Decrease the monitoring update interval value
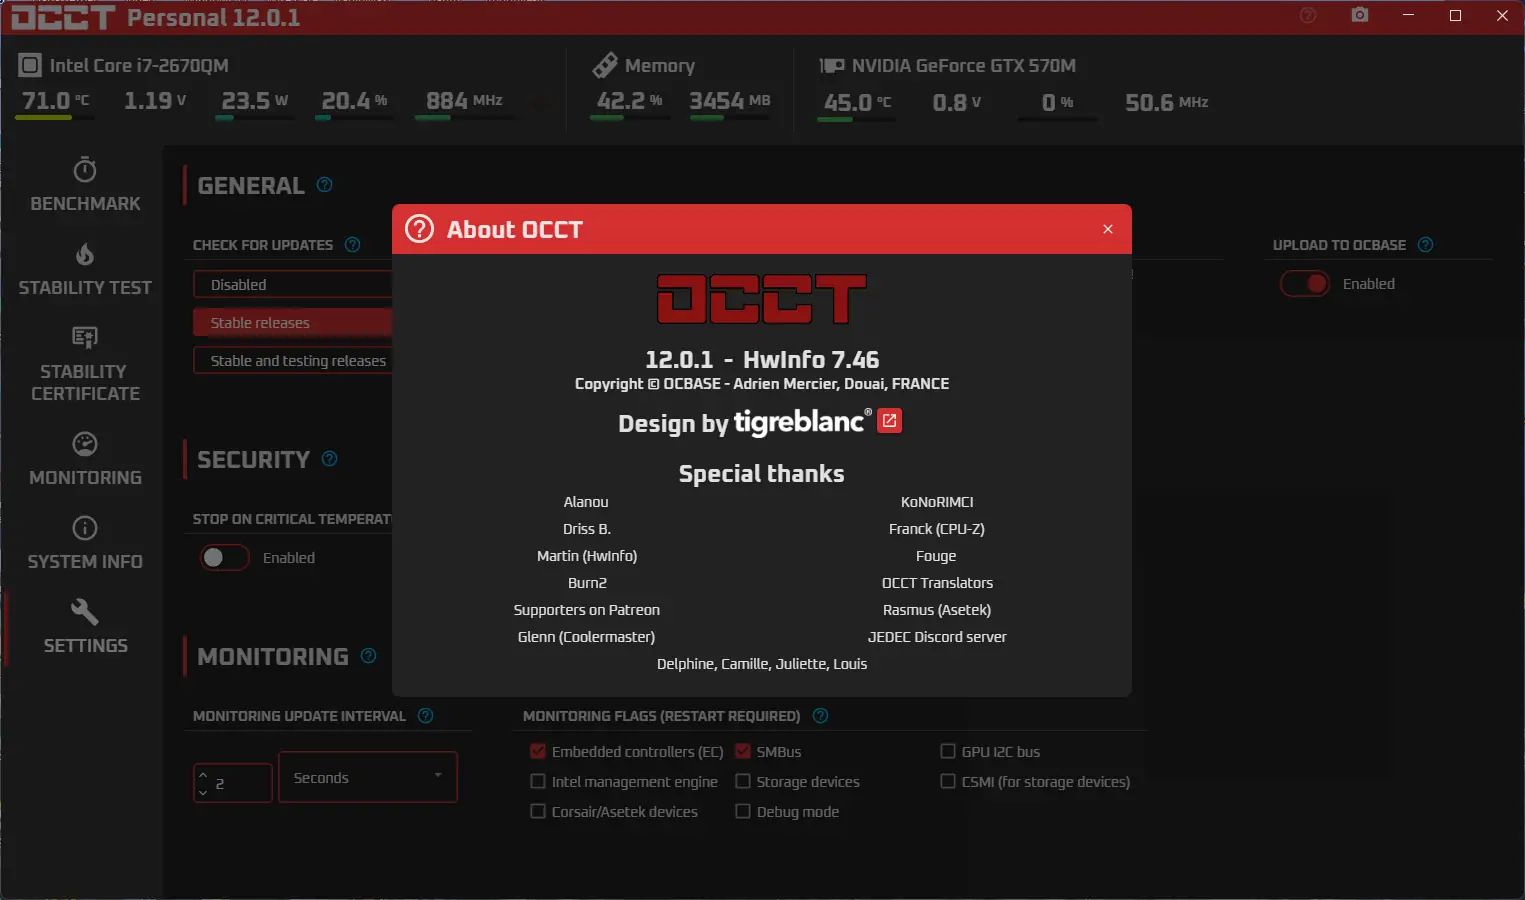The width and height of the screenshot is (1525, 900). (203, 792)
